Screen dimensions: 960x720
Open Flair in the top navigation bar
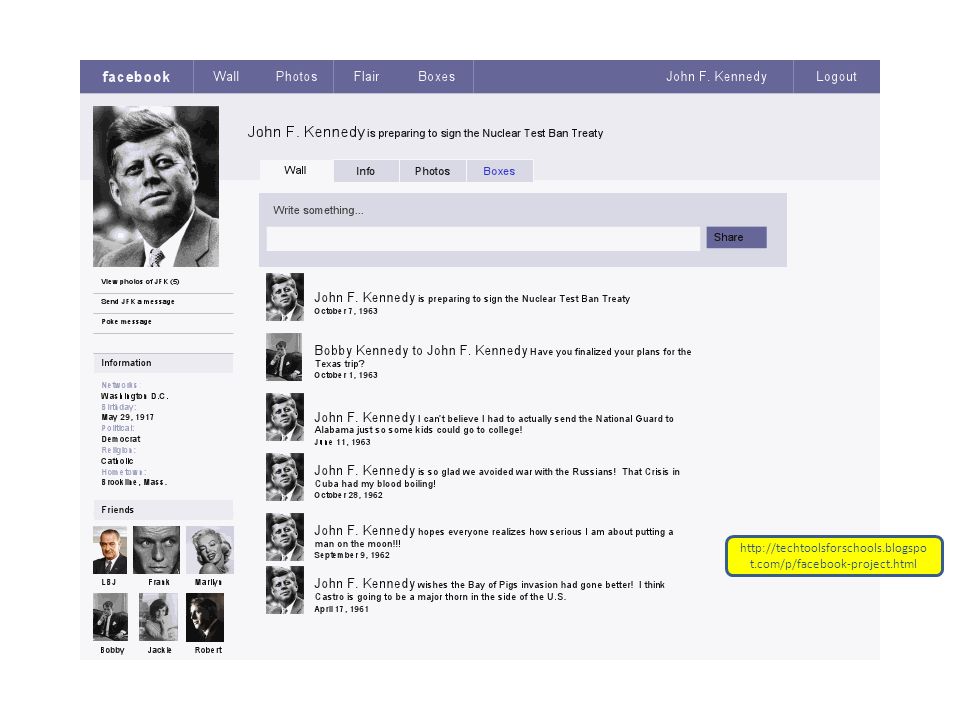coord(366,77)
